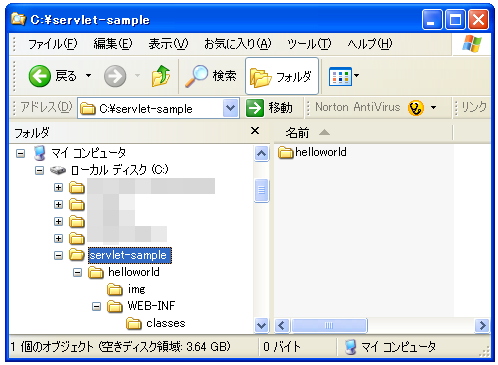Open the views icon dropdown
Screen dimensions: 498x365
[344, 76]
